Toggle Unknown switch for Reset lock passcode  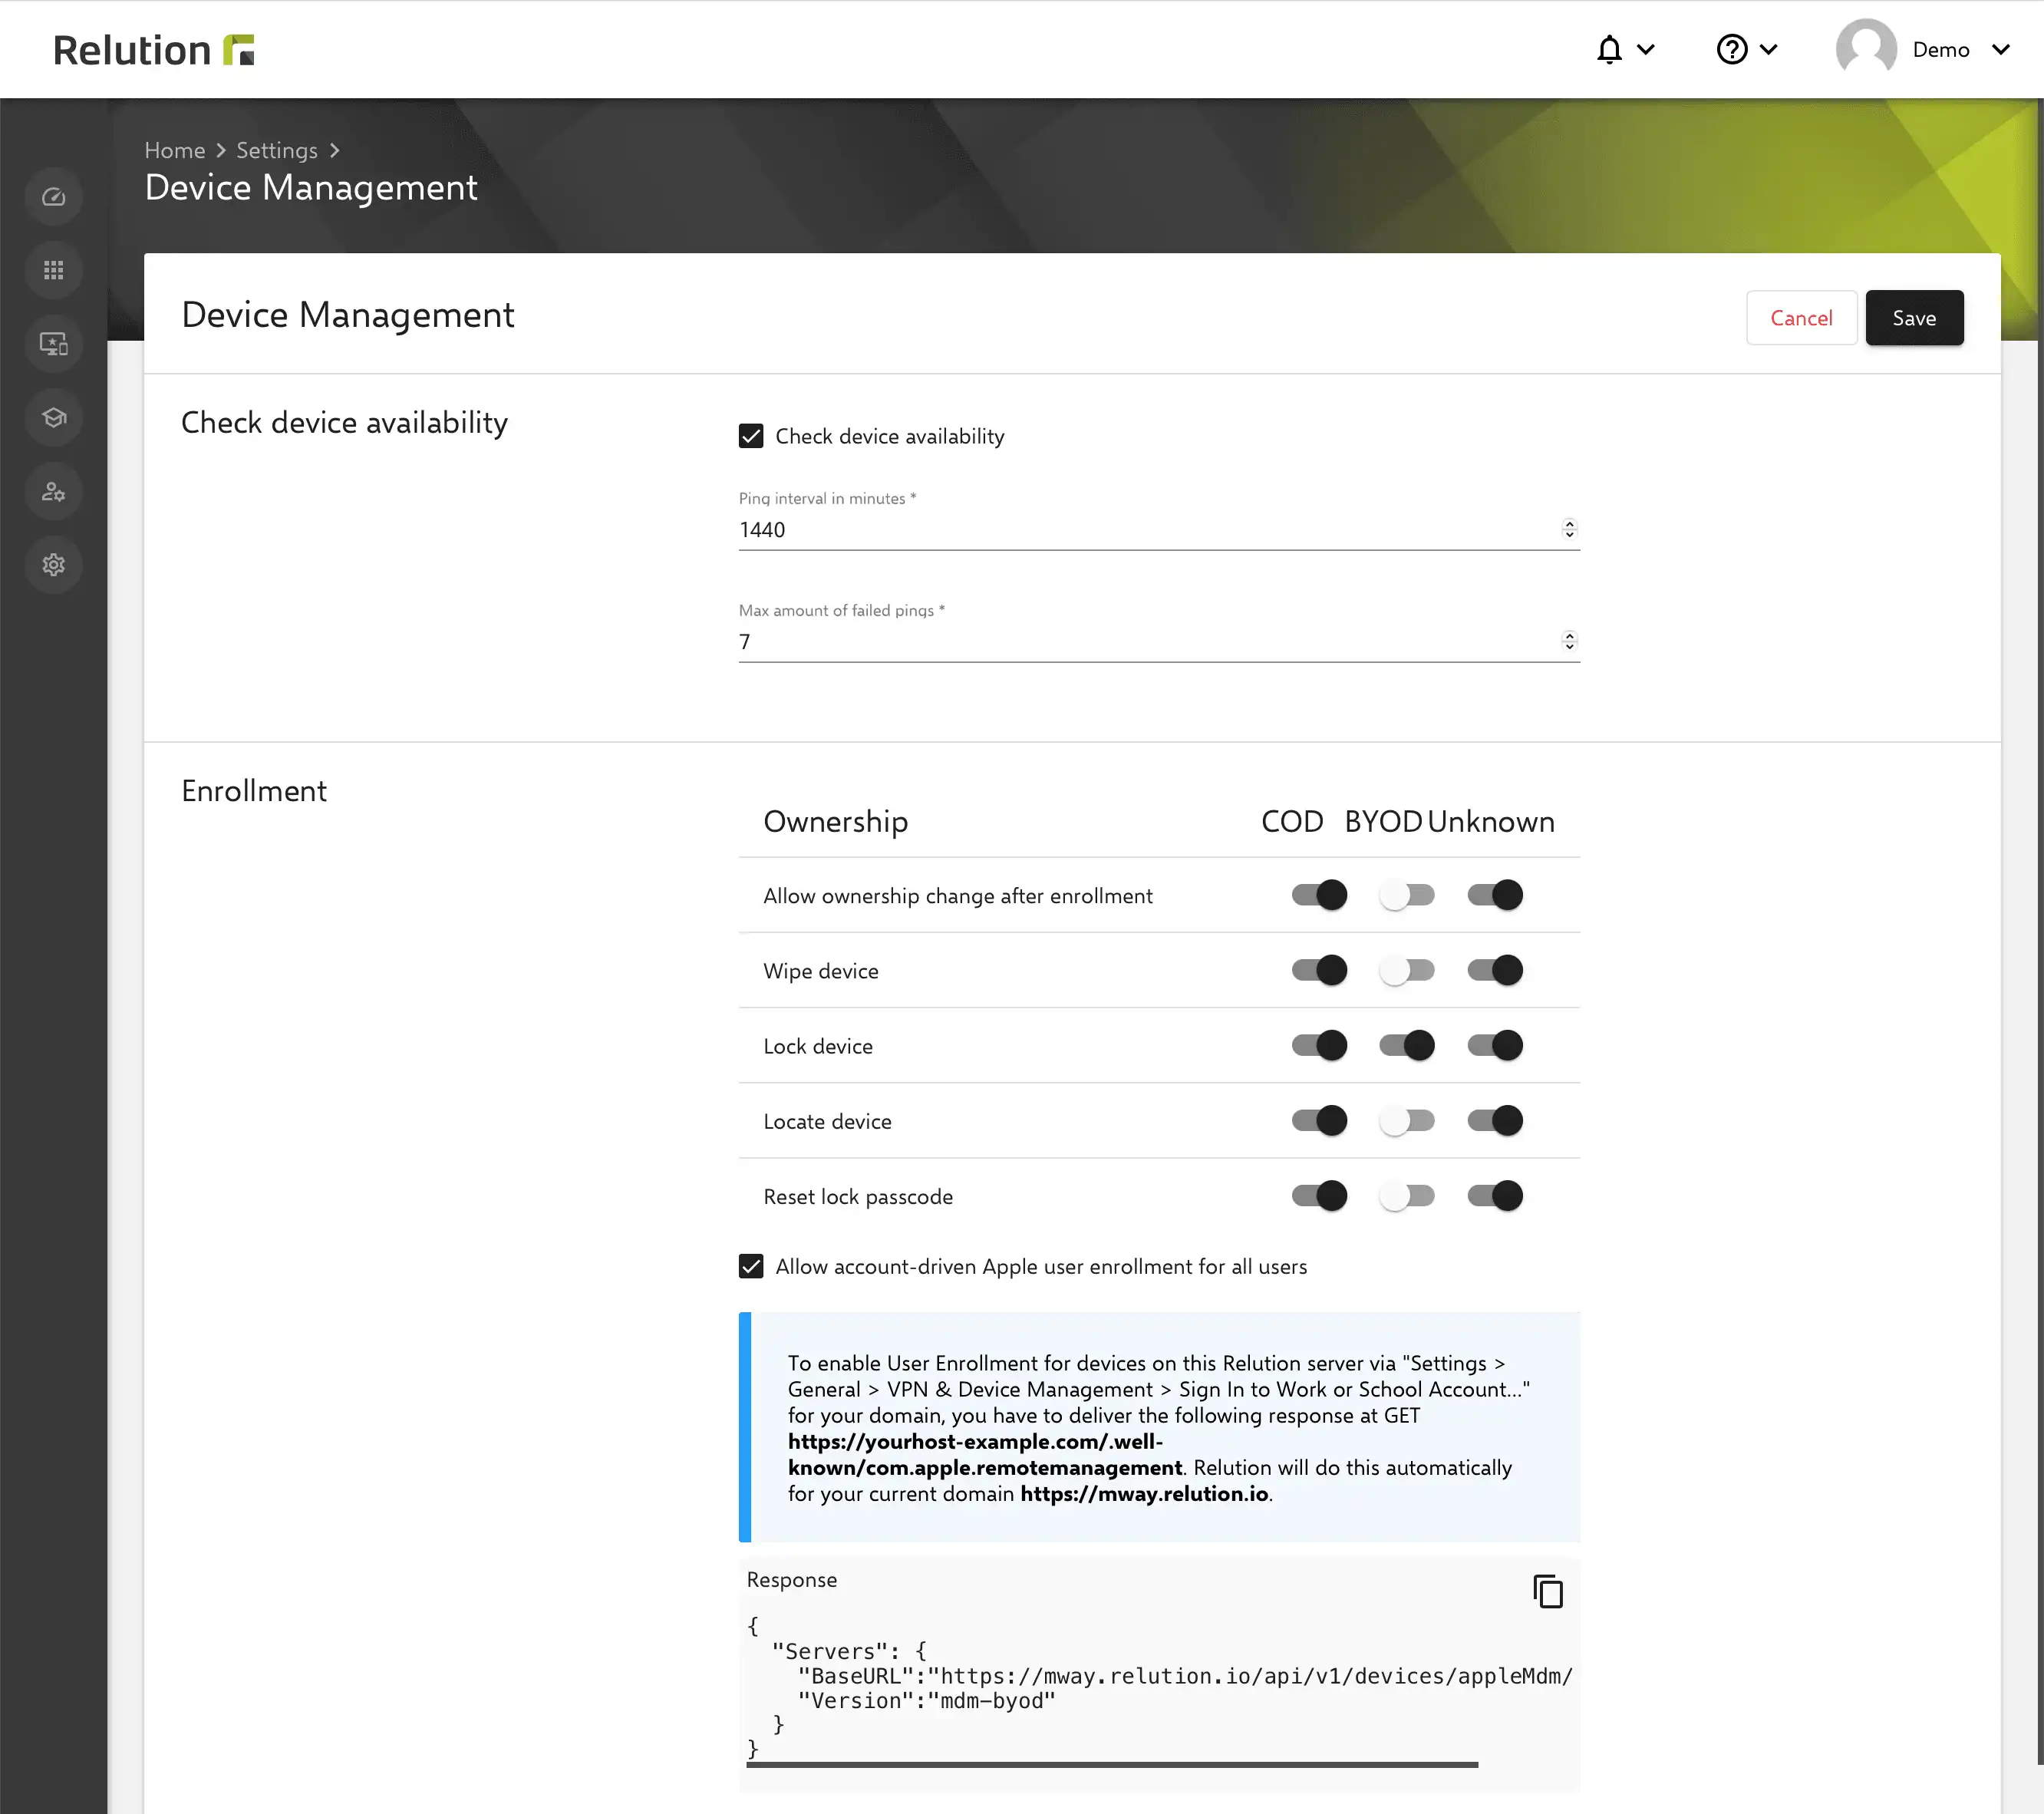point(1495,1195)
